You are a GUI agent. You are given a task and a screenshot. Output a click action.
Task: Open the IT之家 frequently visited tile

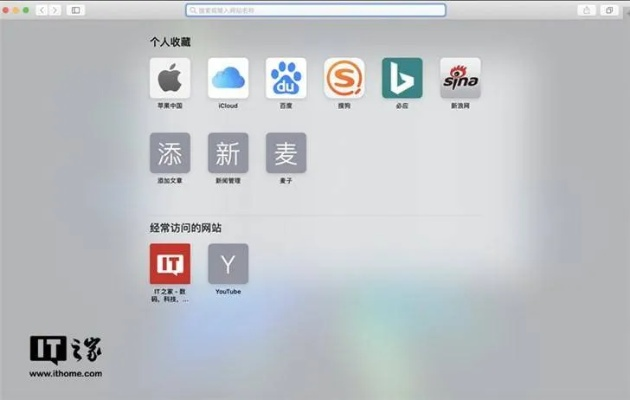pos(170,264)
